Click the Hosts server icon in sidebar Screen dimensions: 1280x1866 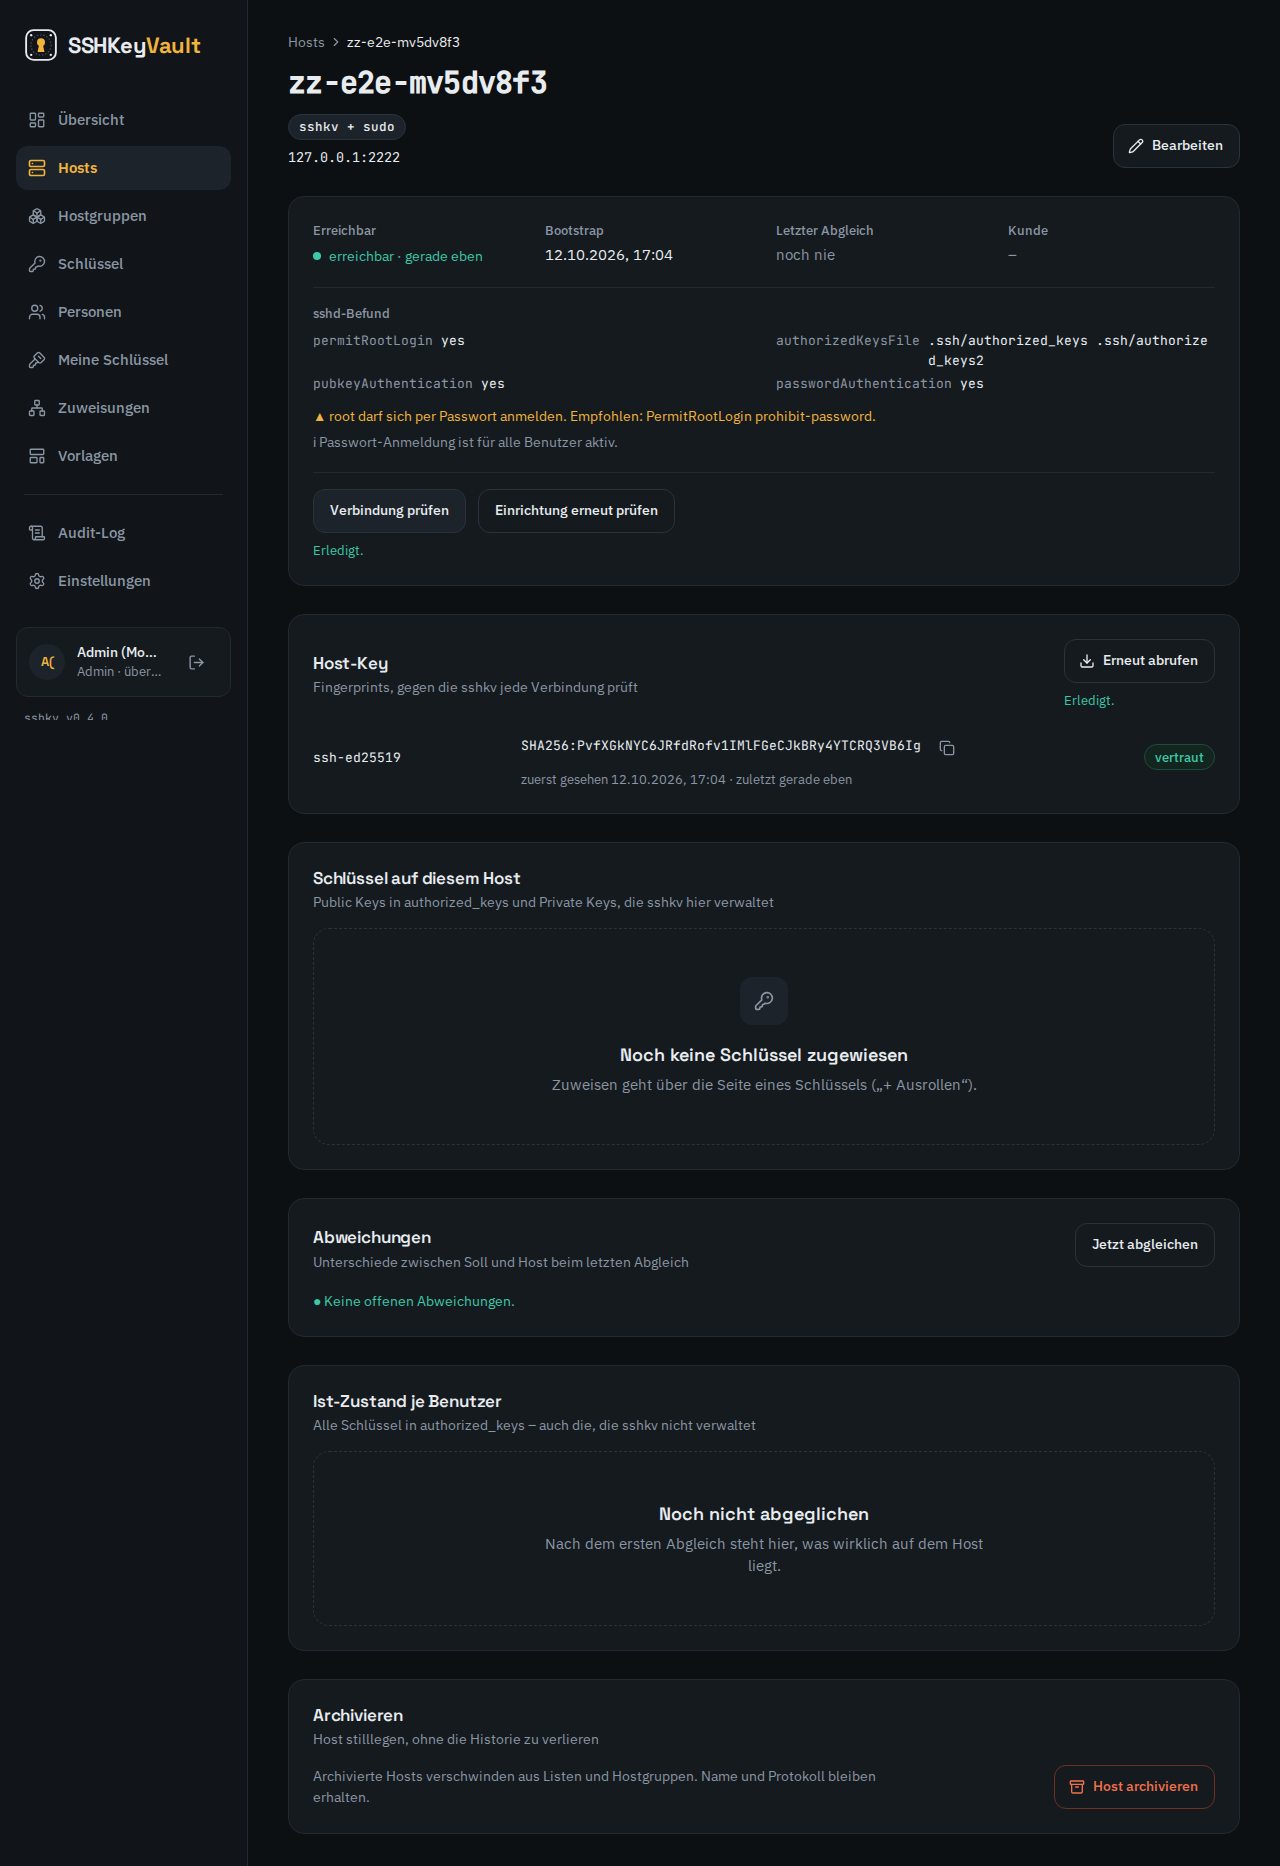point(37,168)
